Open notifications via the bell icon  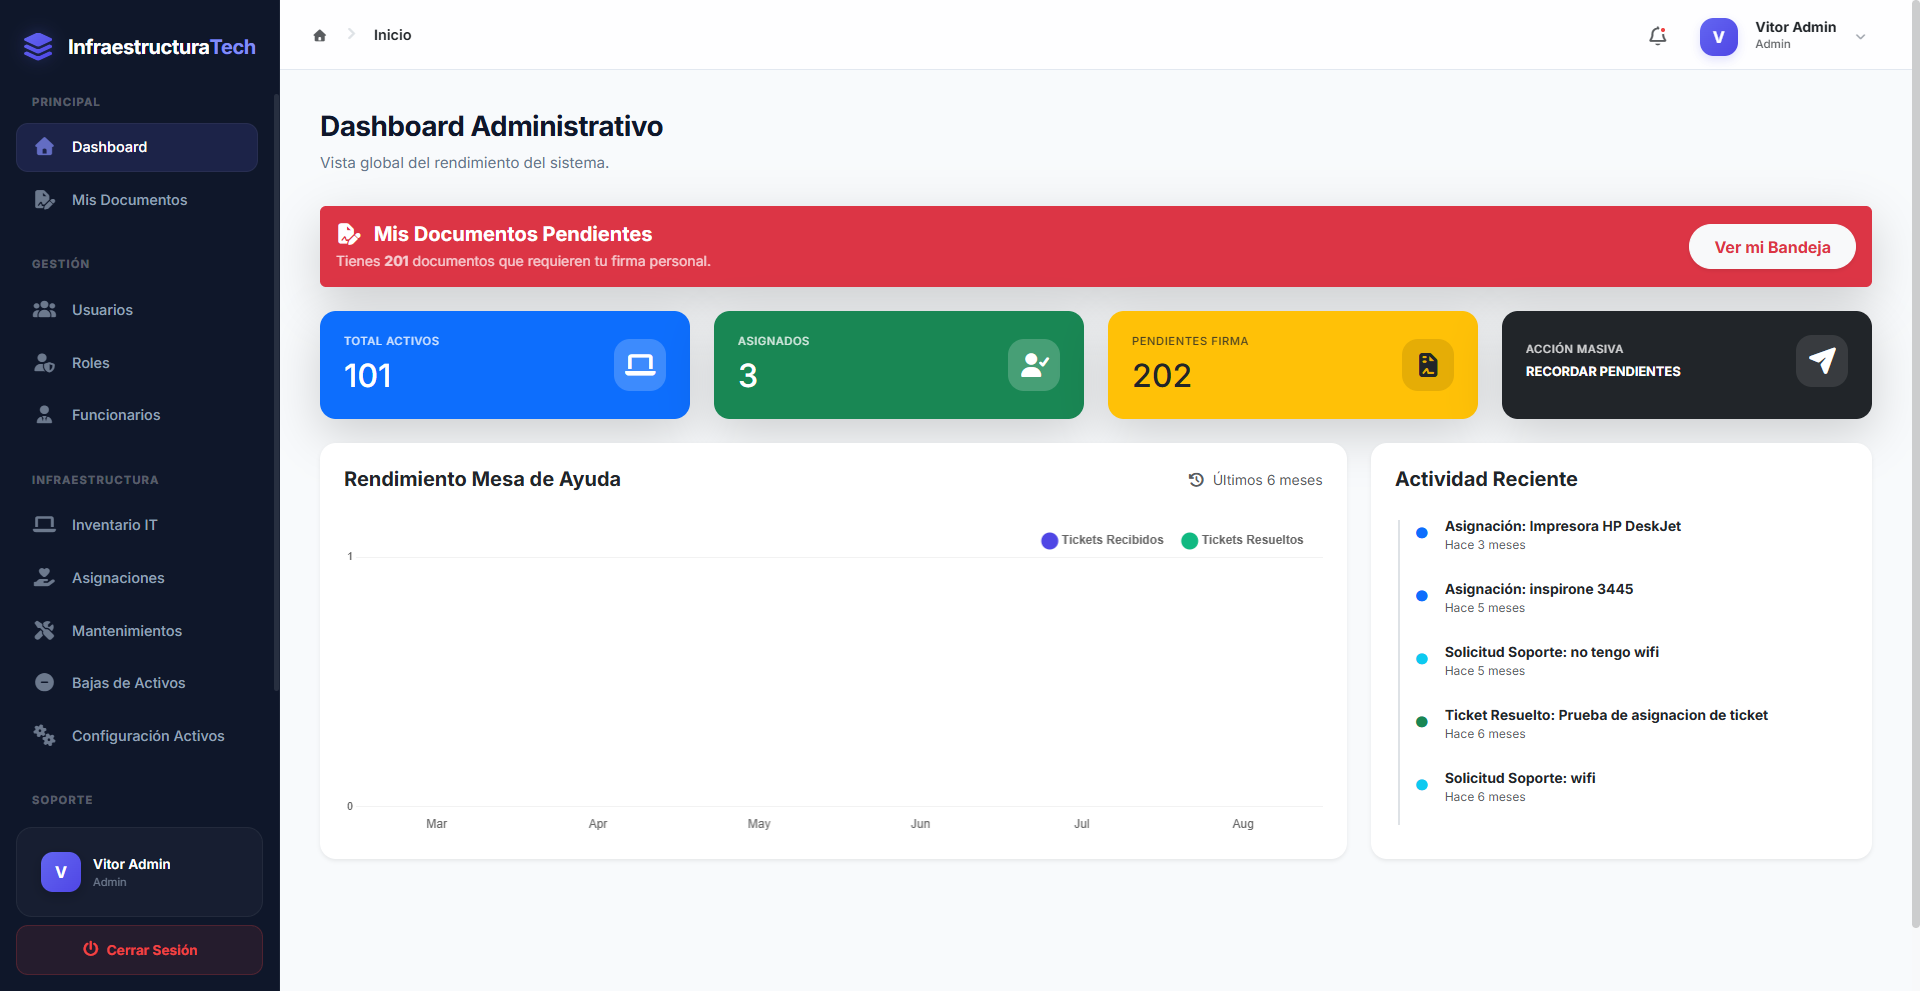[x=1657, y=36]
